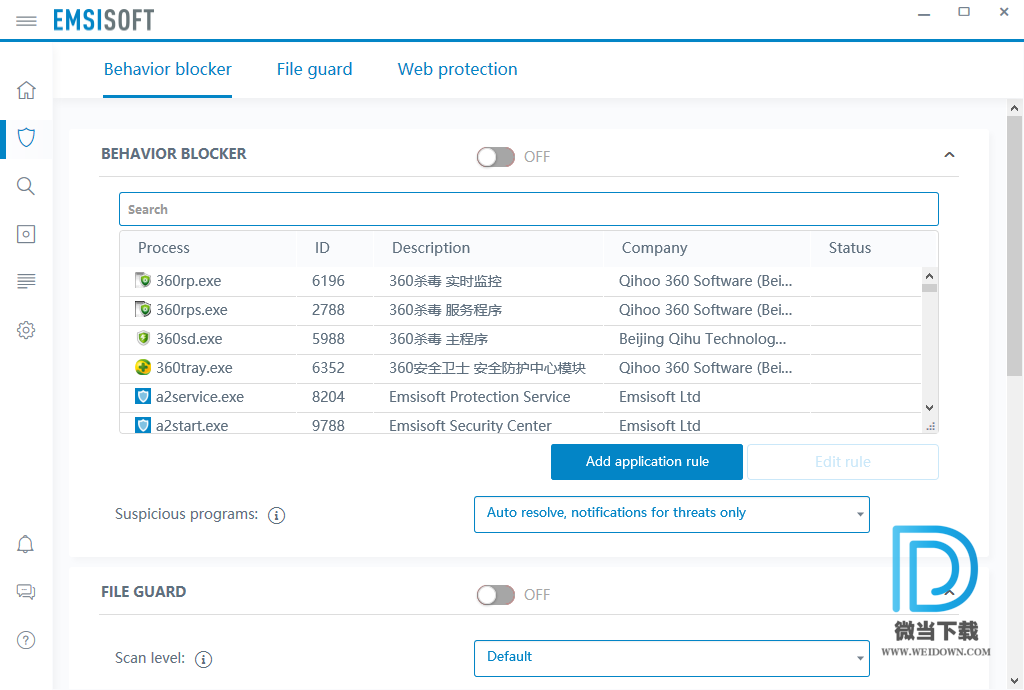This screenshot has height=690, width=1024.
Task: Open the Logs list section
Action: click(26, 281)
